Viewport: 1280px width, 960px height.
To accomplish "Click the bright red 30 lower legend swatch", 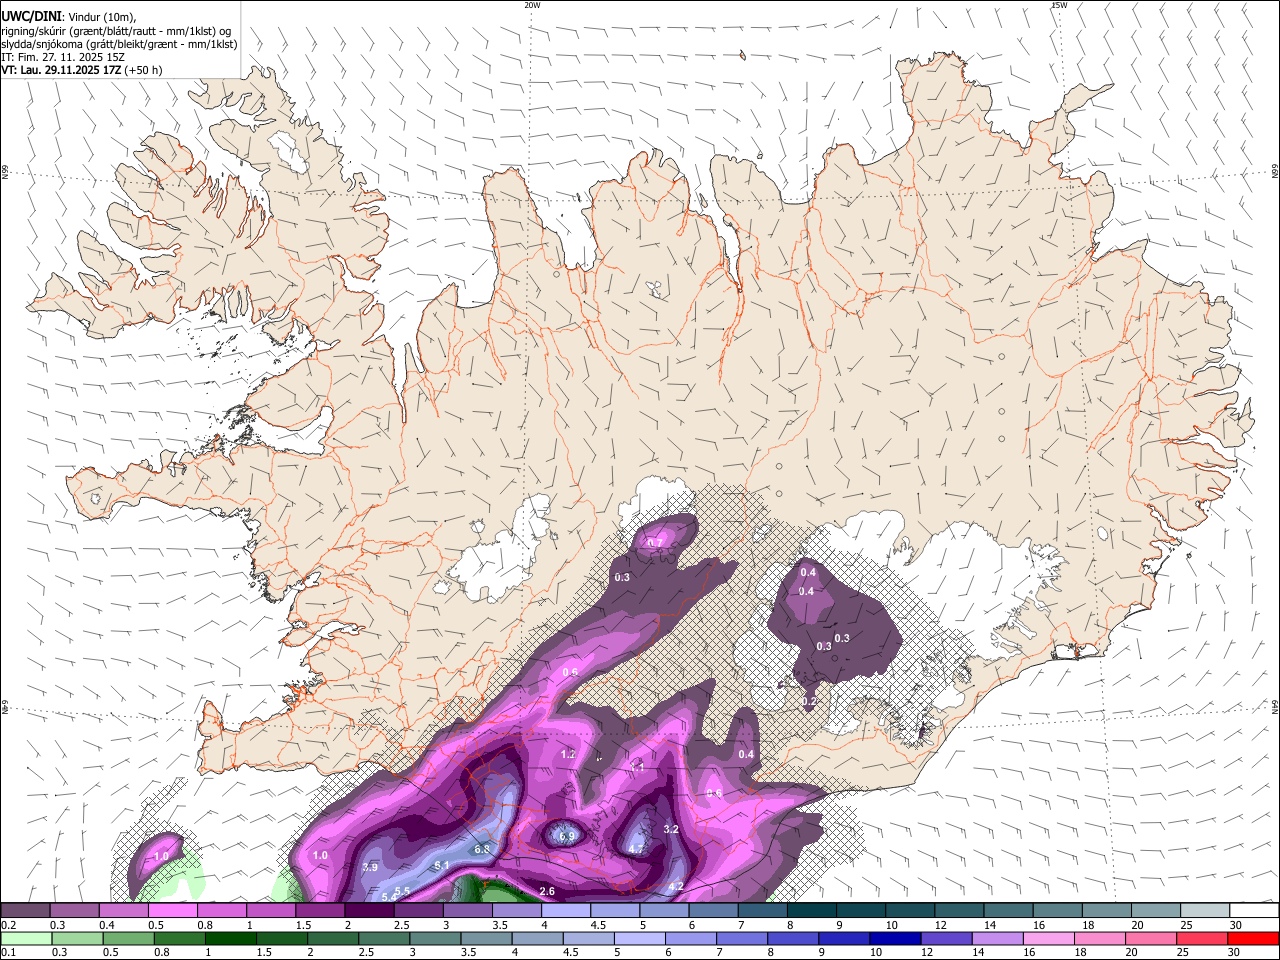I will [x=1253, y=938].
